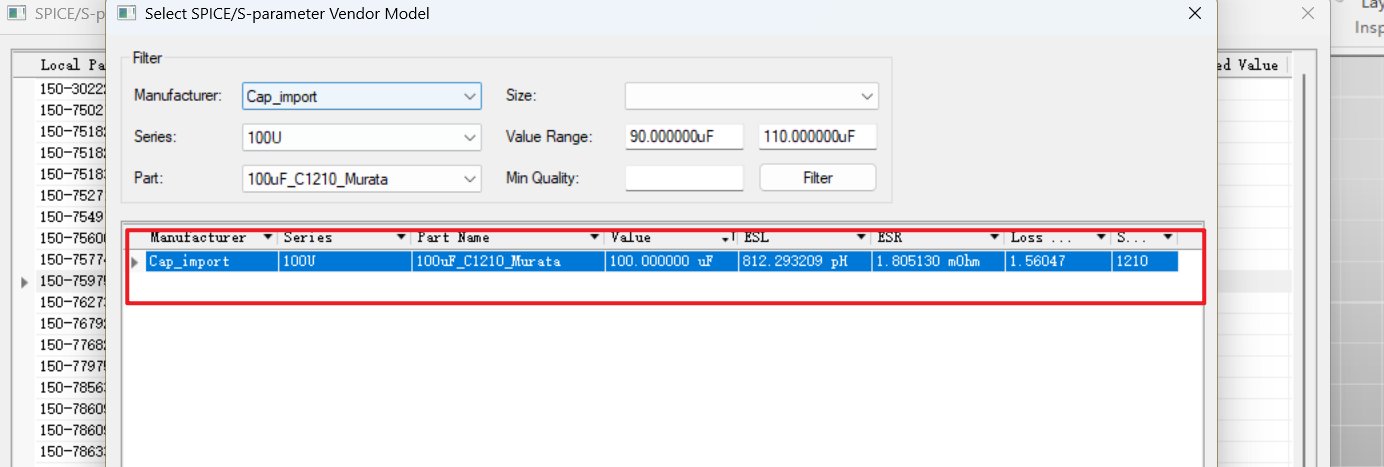Click the 100.000000 uF value cell
1384x467 pixels.
[671, 261]
